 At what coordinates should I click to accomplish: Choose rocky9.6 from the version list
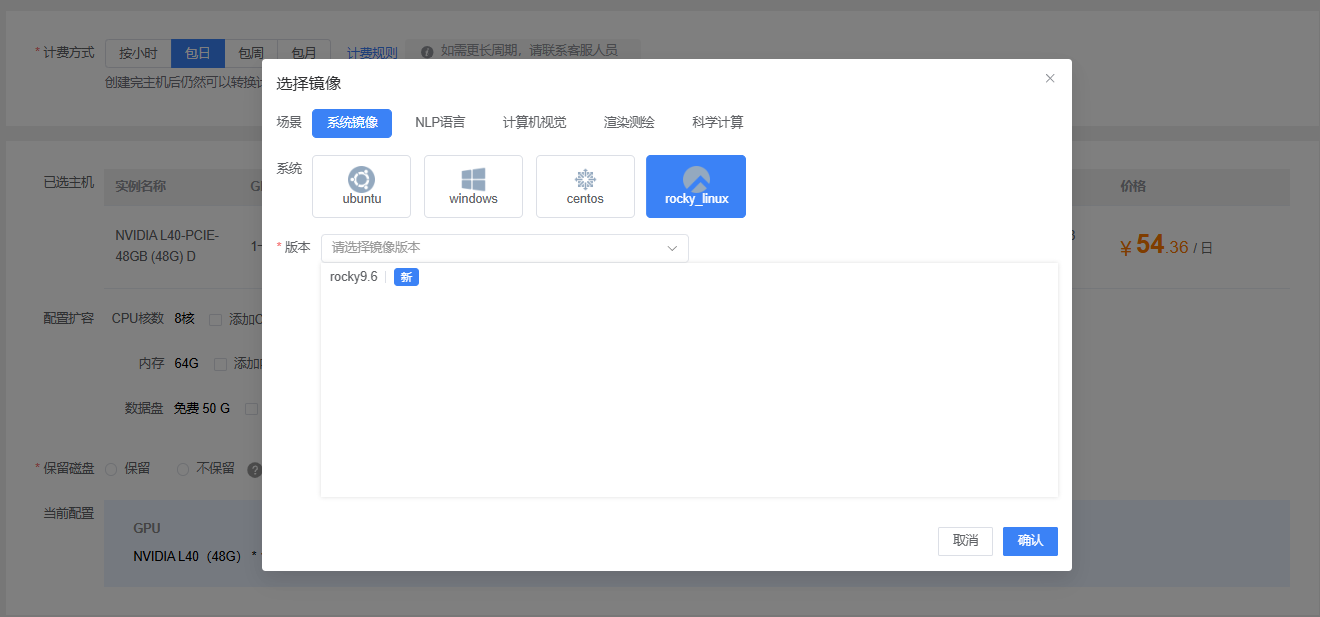pyautogui.click(x=354, y=277)
